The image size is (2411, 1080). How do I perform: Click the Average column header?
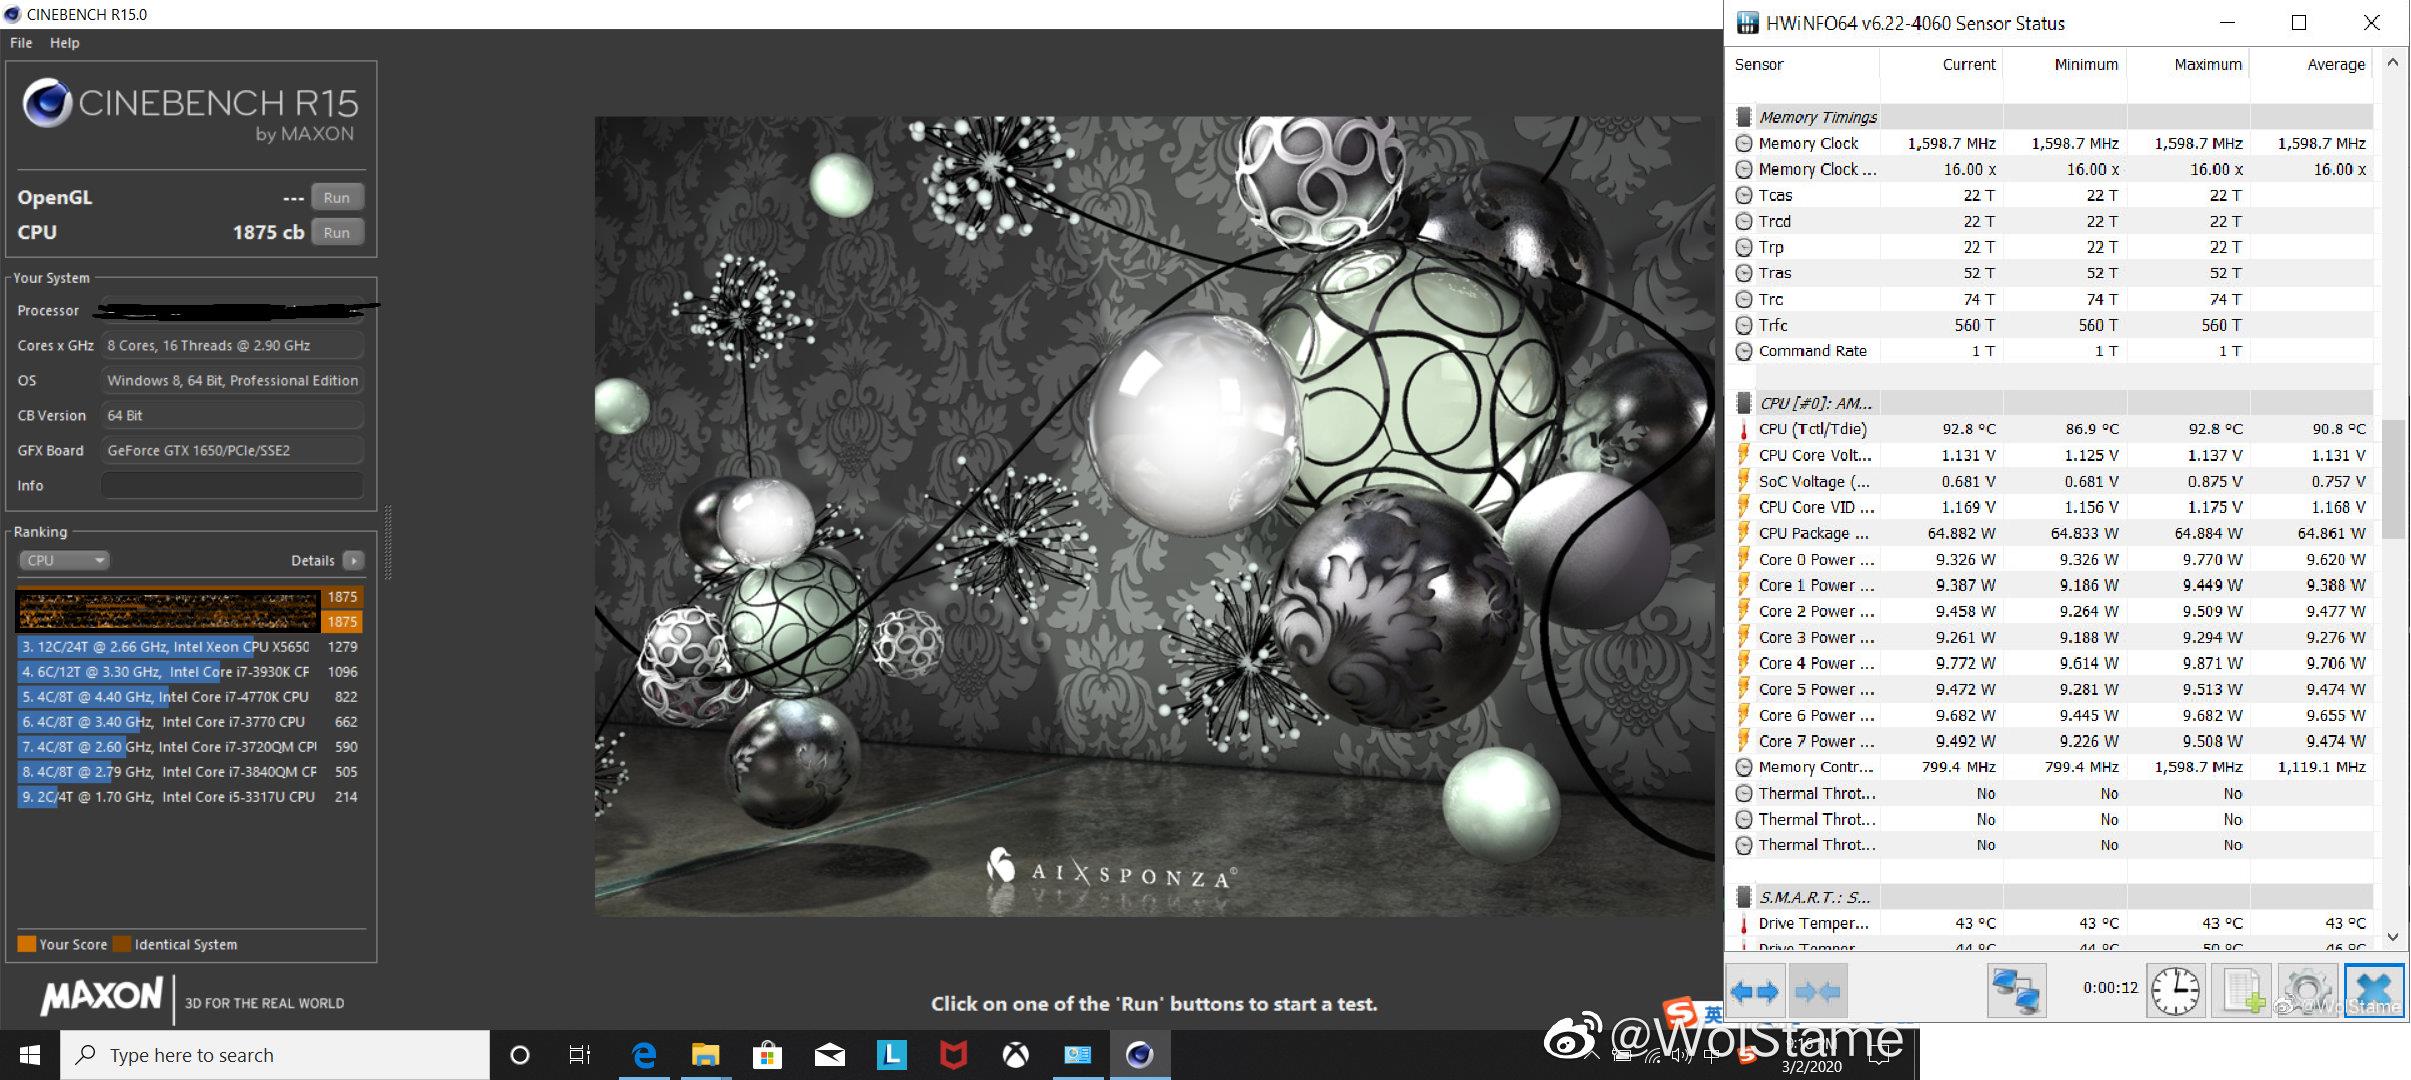point(2335,64)
